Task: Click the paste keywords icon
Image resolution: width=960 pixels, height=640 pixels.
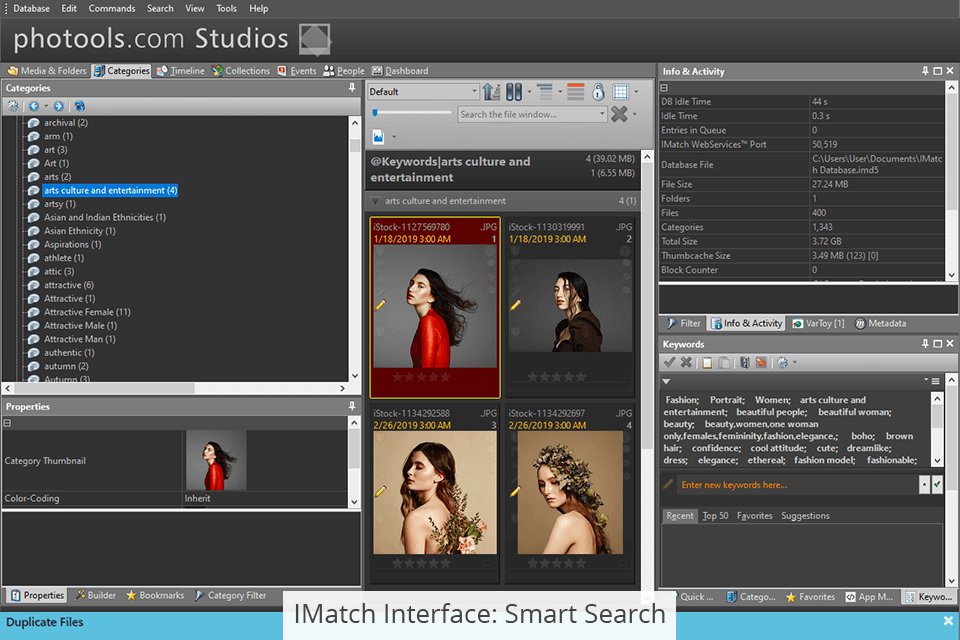Action: pyautogui.click(x=724, y=363)
